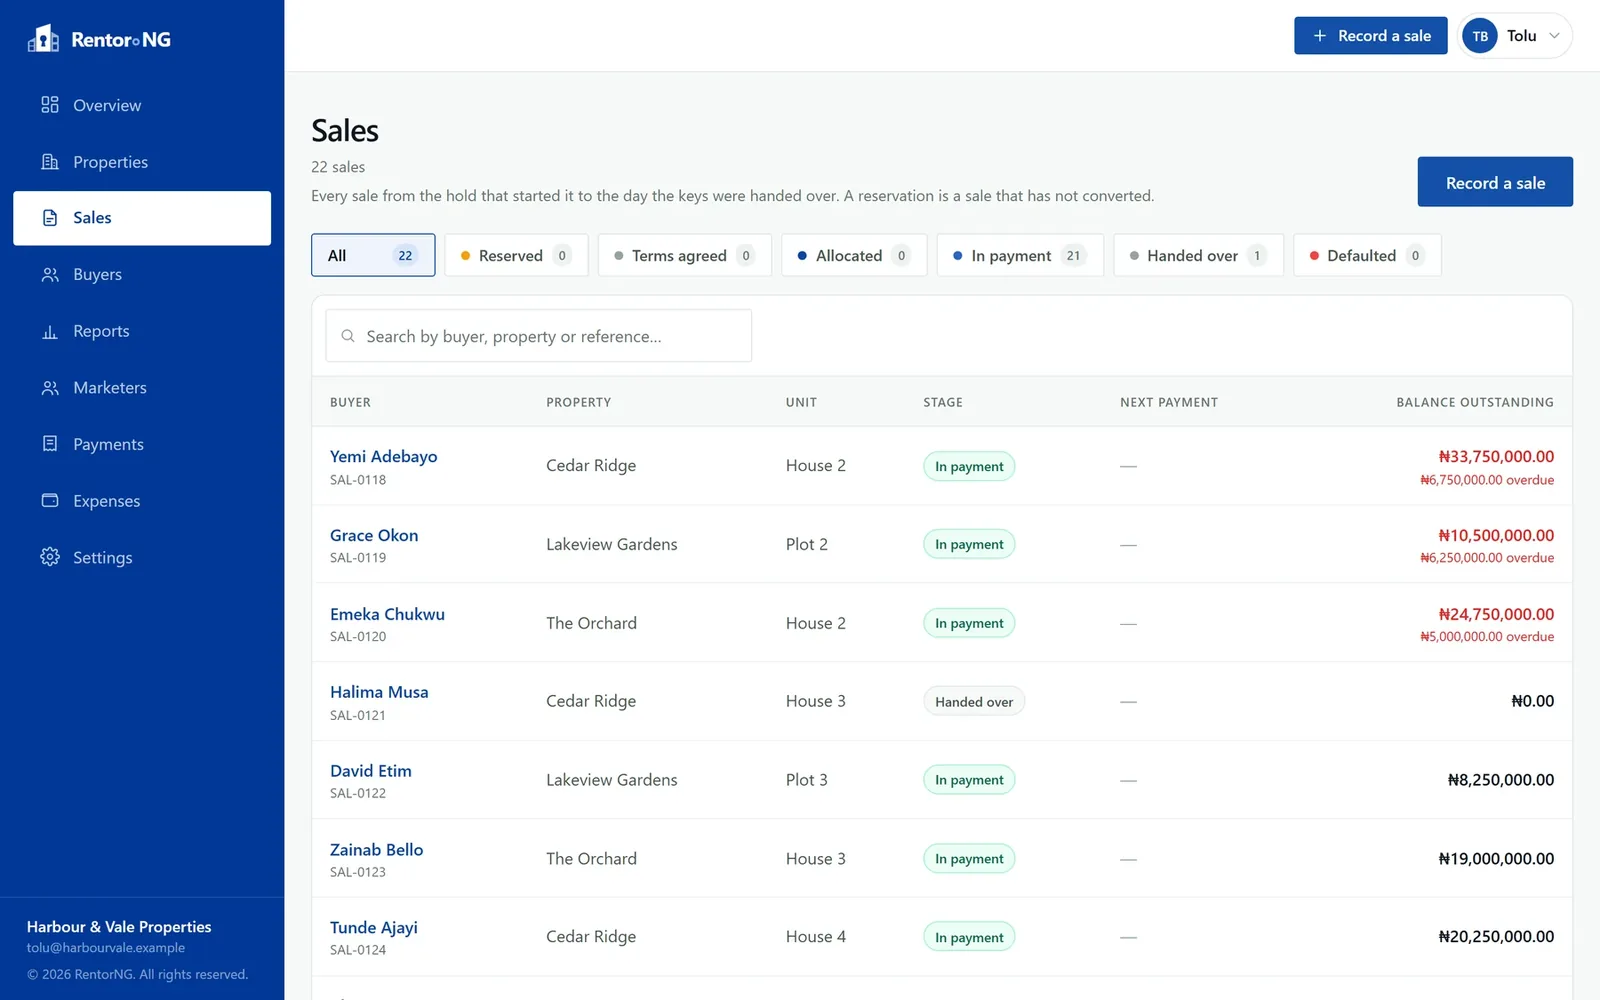This screenshot has width=1600, height=1000.
Task: Click the Expenses wallet icon in sidebar
Action: (50, 501)
